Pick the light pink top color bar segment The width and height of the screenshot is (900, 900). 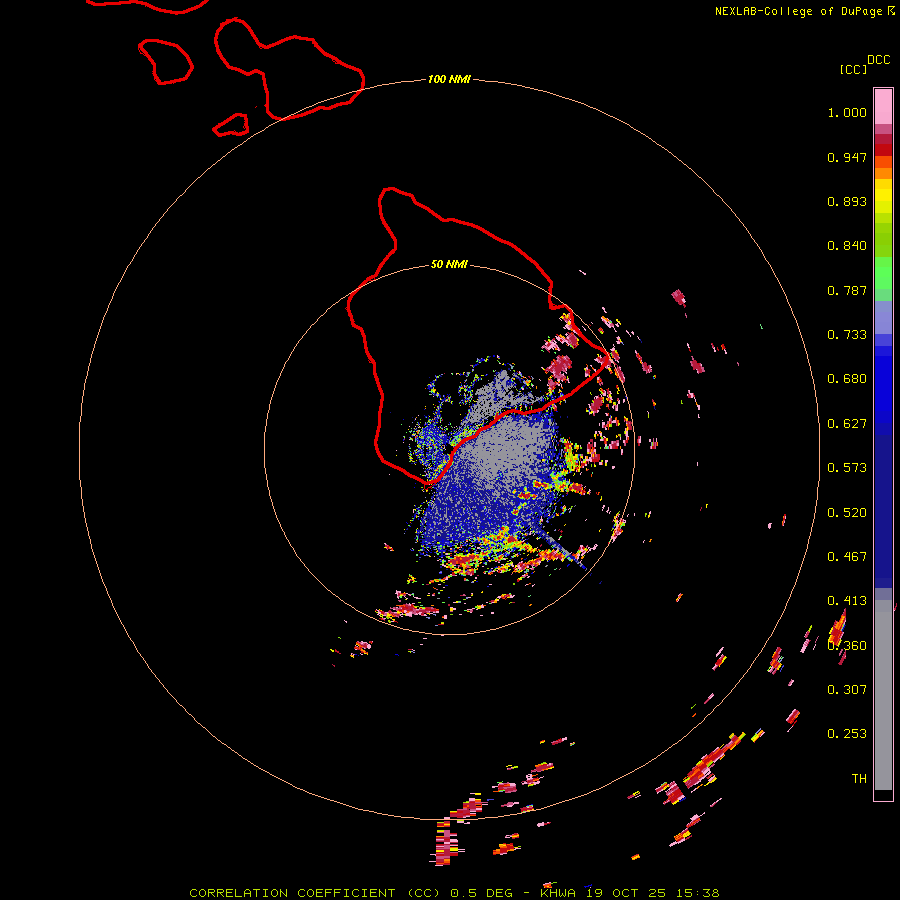click(x=883, y=106)
